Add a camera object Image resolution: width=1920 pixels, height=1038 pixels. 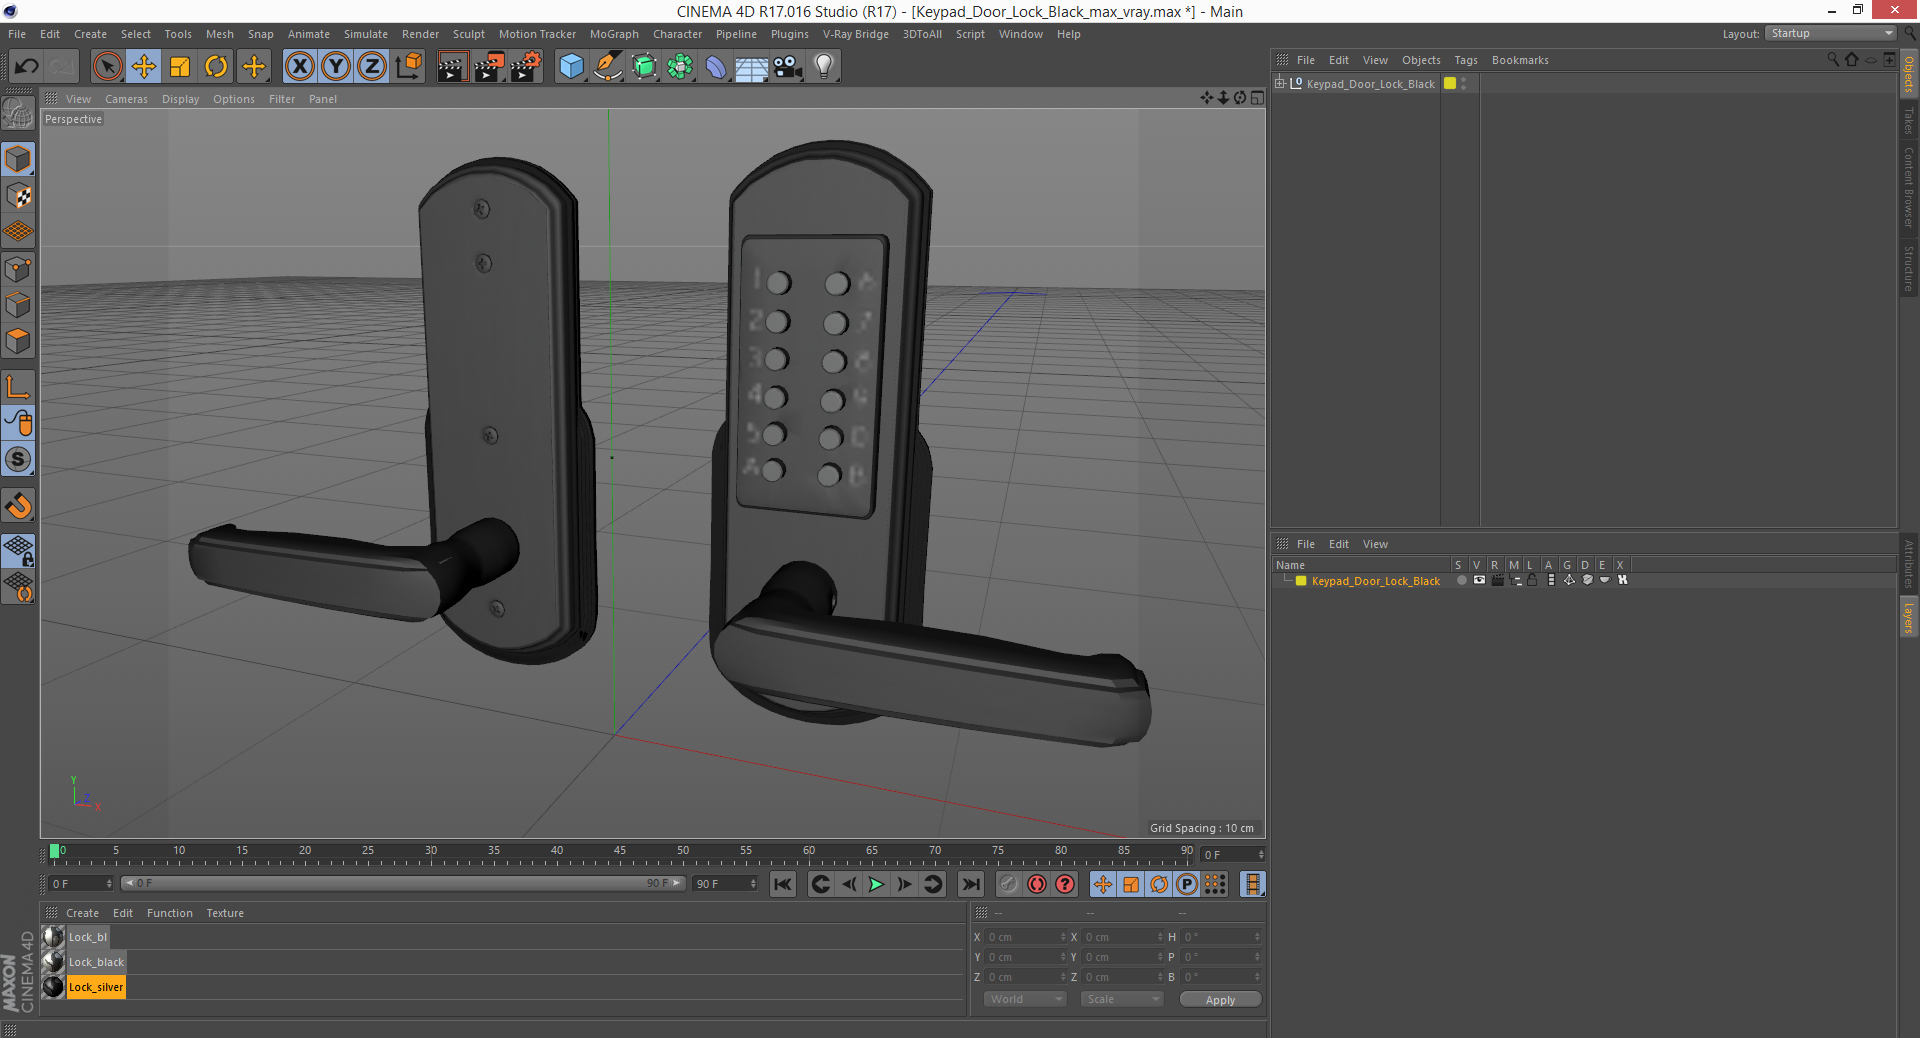tap(788, 67)
